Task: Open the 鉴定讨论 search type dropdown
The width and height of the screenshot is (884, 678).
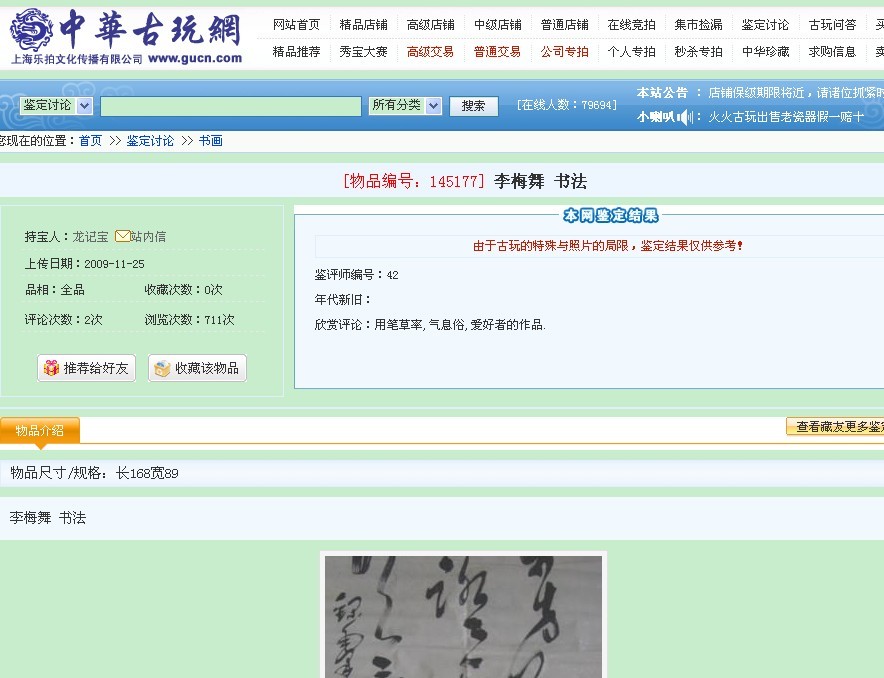Action: [x=56, y=106]
